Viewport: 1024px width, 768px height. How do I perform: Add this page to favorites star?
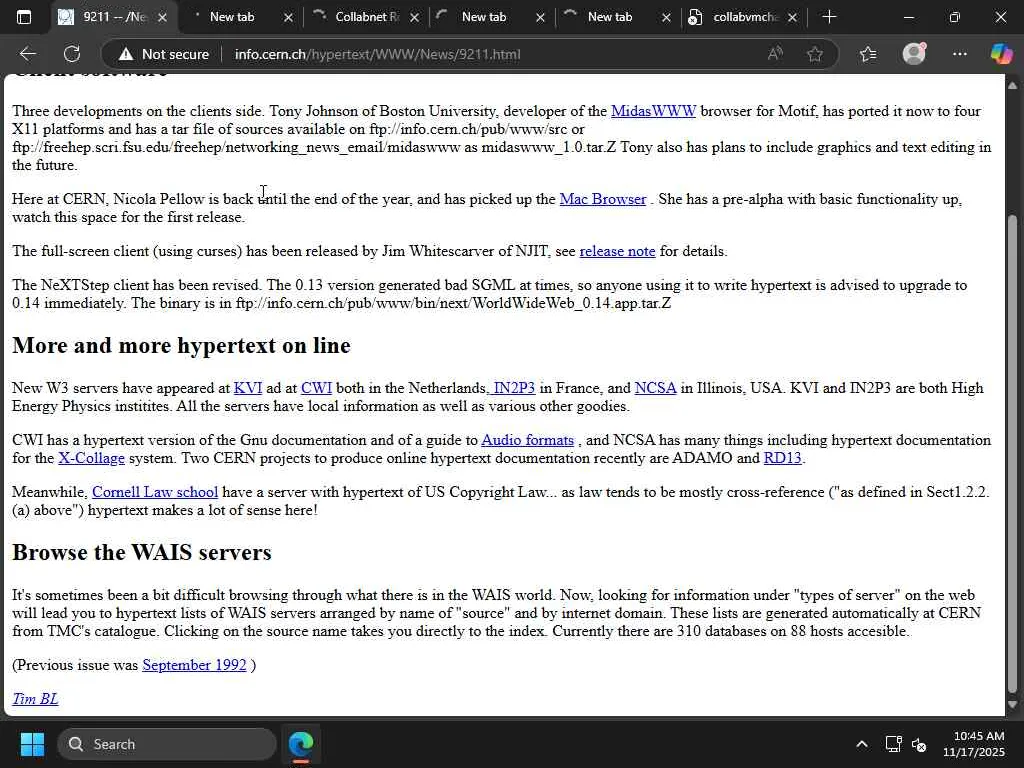coord(814,54)
